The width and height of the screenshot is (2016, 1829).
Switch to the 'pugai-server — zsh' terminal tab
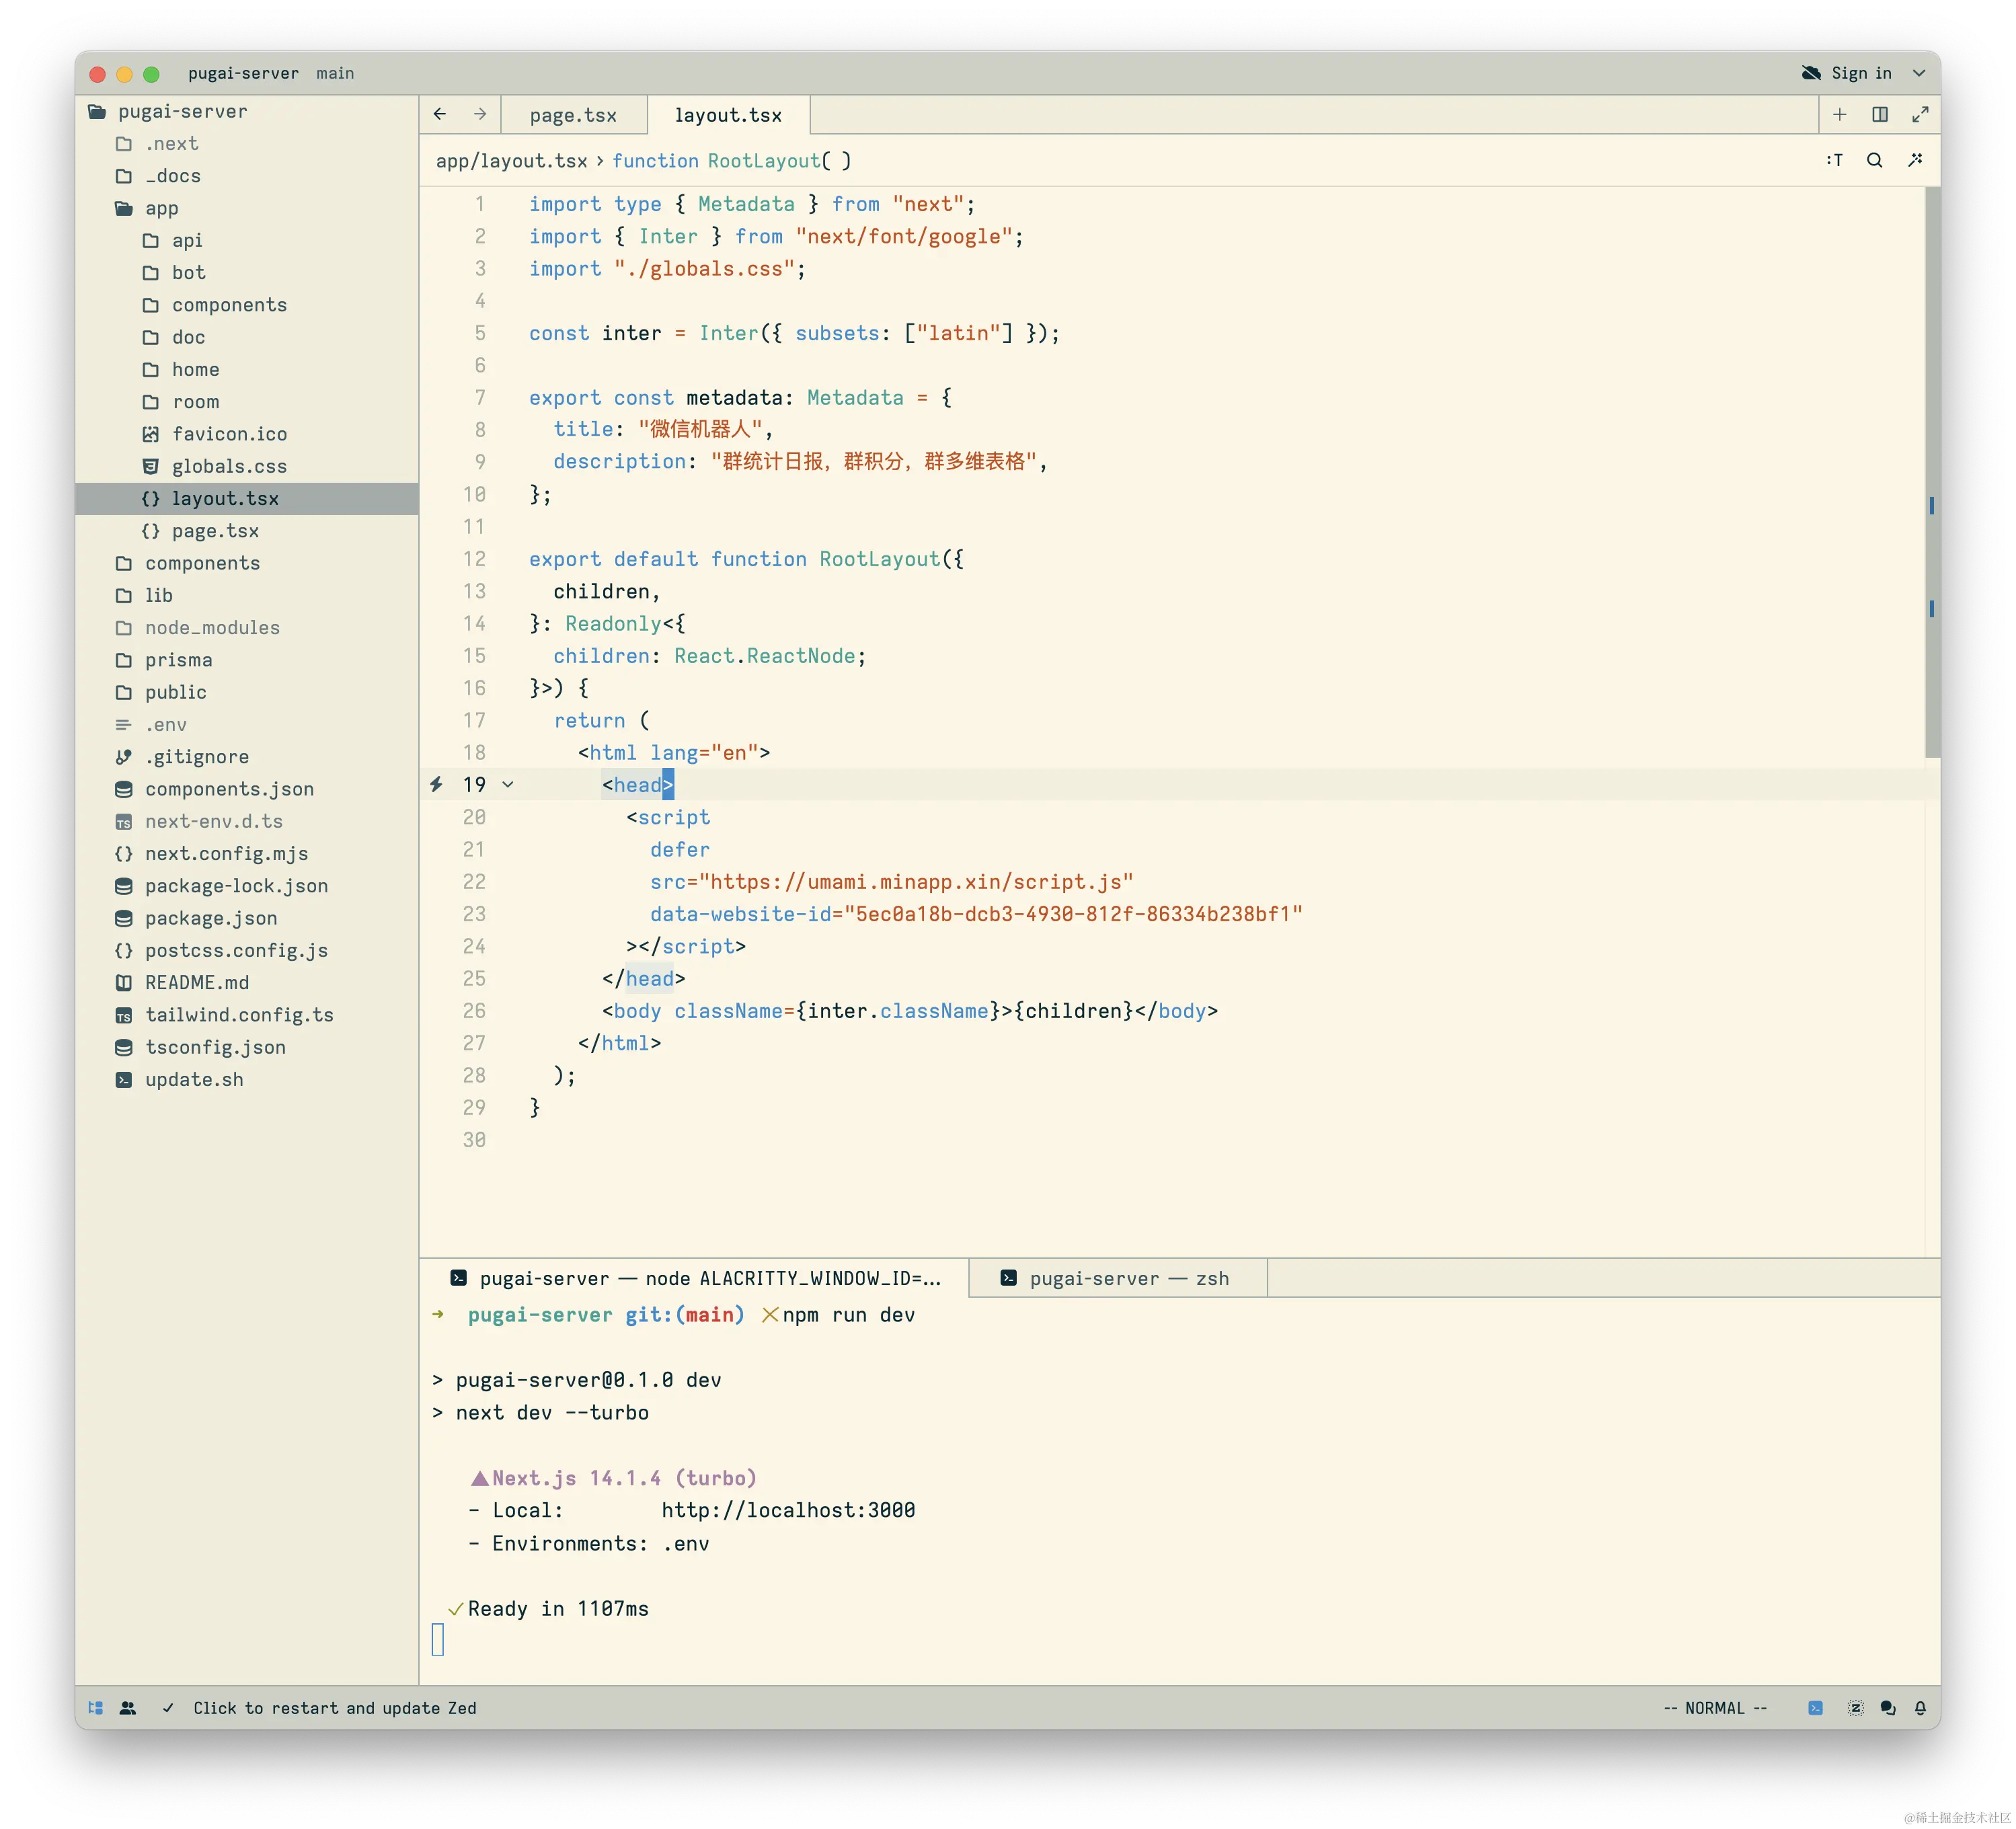tap(1117, 1278)
